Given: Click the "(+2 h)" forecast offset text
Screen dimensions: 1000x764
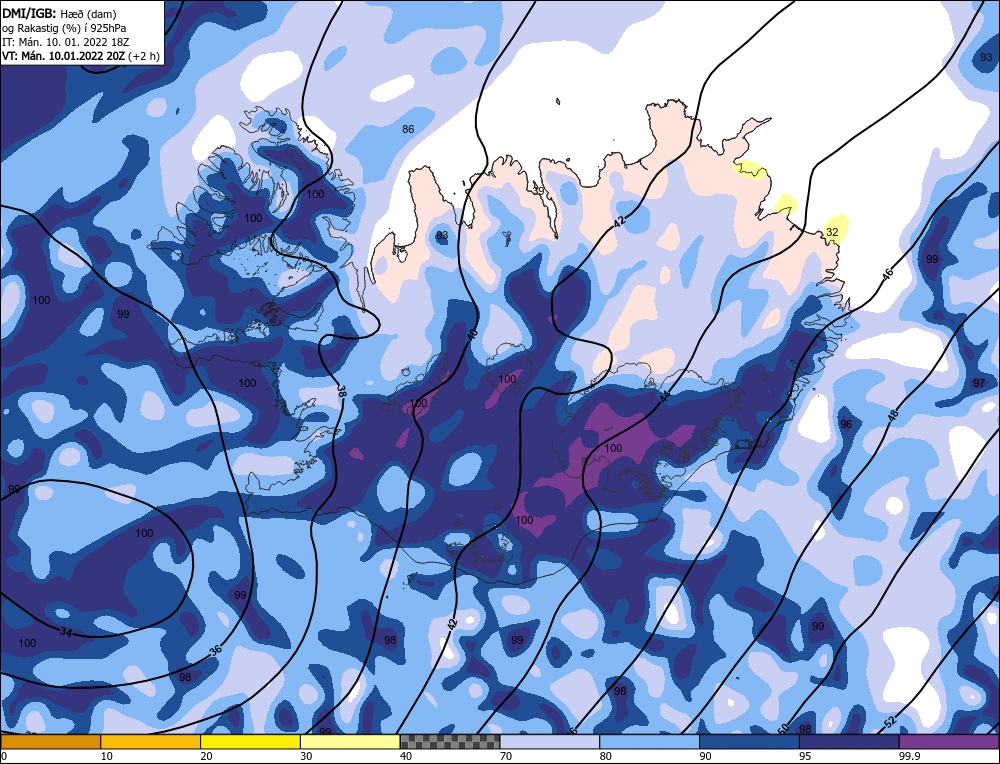Looking at the screenshot, I should click(144, 56).
